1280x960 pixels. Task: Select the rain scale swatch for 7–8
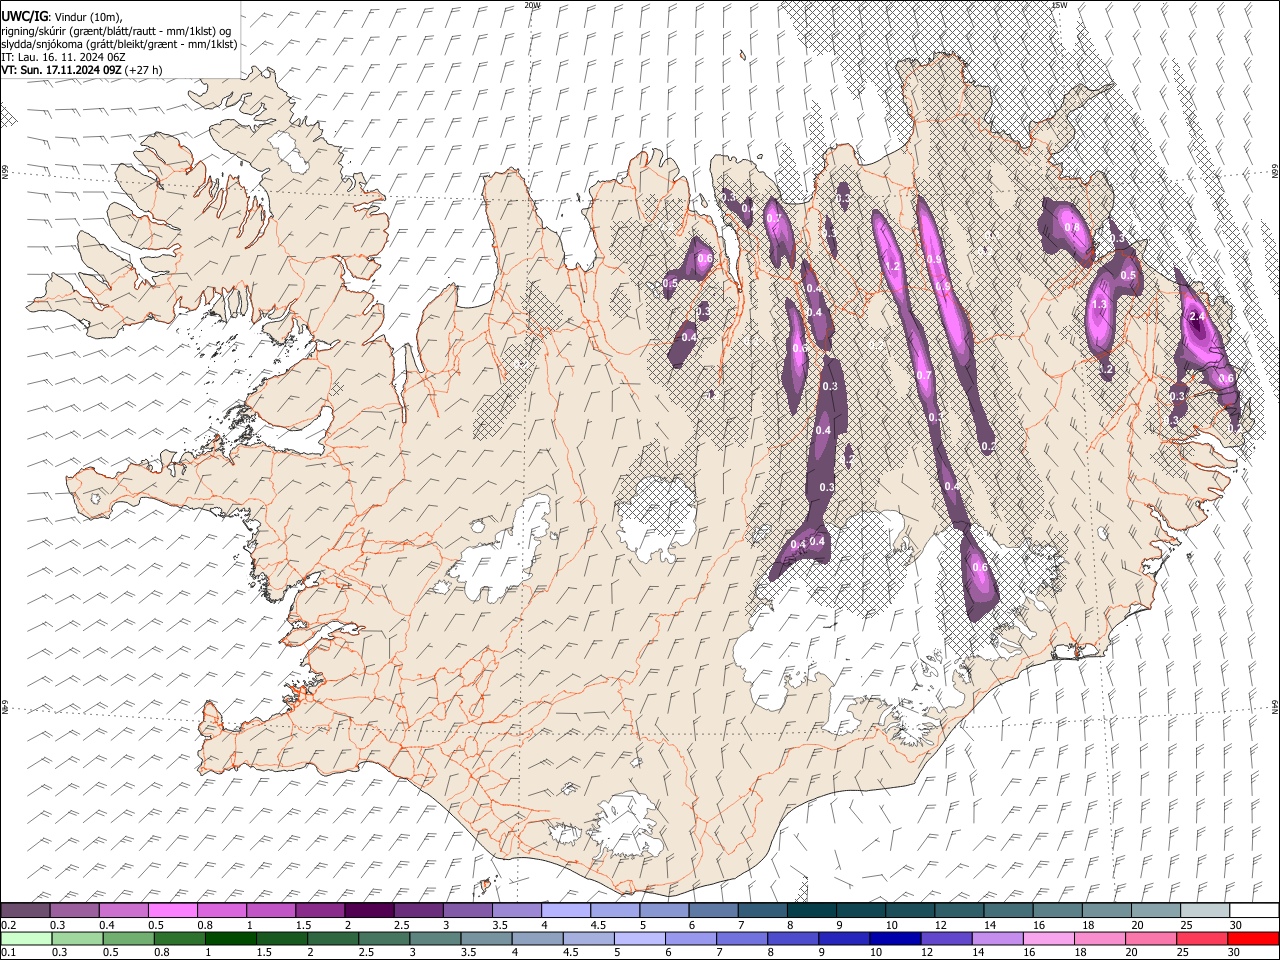tap(741, 939)
